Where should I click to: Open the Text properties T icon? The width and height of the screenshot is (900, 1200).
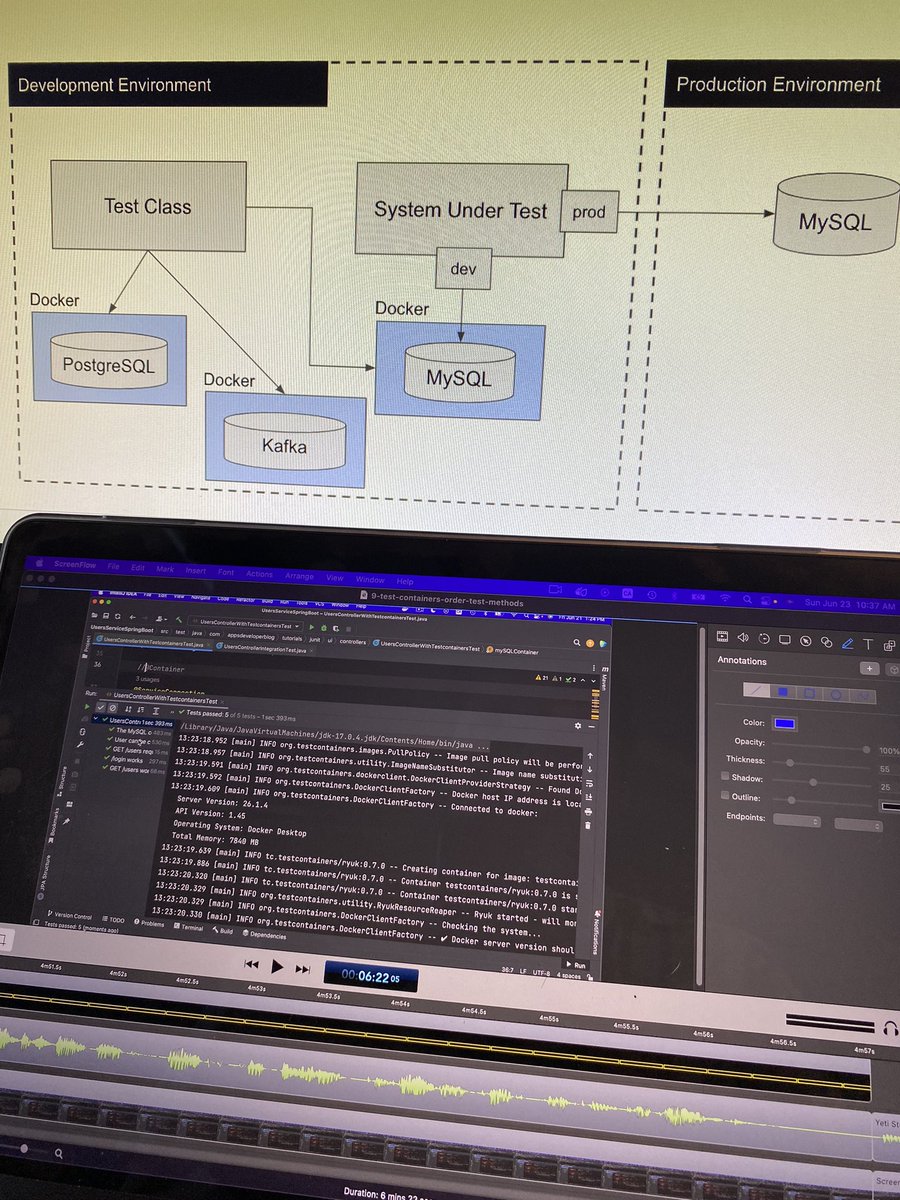[x=868, y=643]
